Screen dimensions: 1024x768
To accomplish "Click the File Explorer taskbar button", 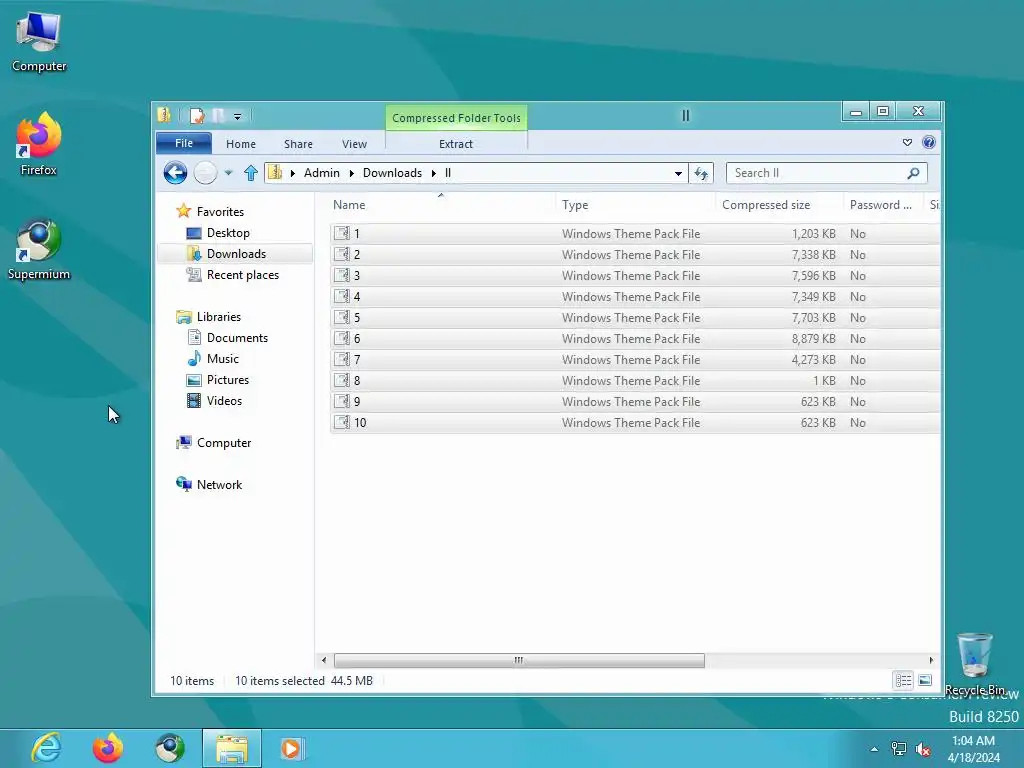I will click(x=231, y=748).
